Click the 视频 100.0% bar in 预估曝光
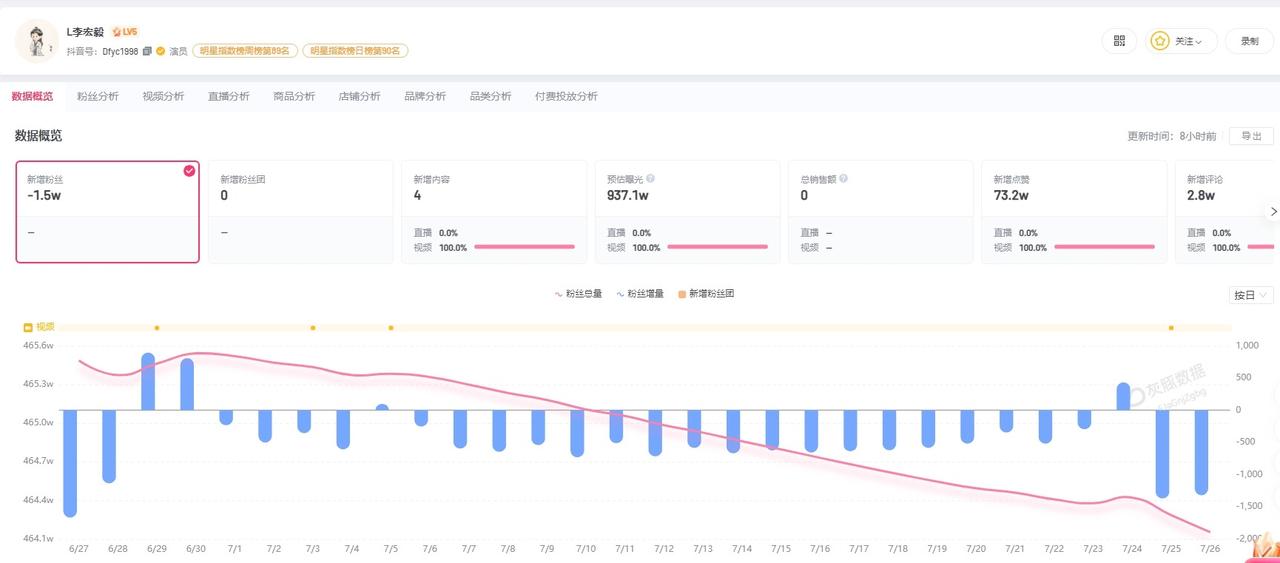The image size is (1280, 563). [717, 247]
